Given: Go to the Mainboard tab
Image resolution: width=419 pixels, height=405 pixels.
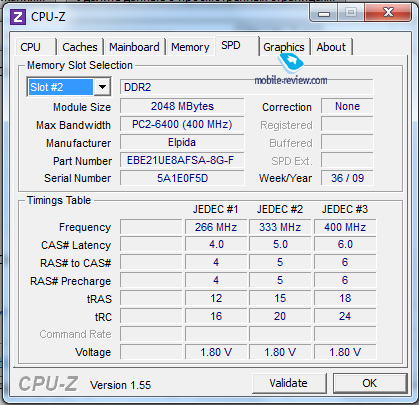Looking at the screenshot, I should (134, 47).
